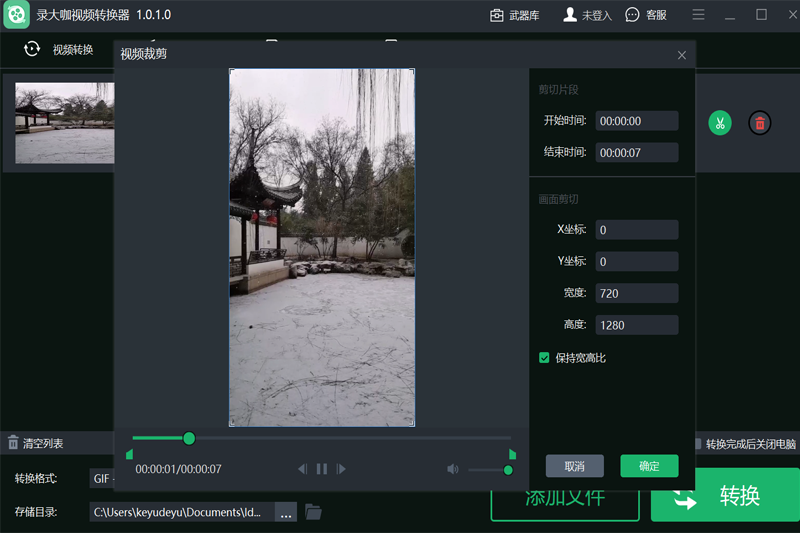Expand the 转换格式 GIF dropdown
This screenshot has height=533, width=800.
(x=103, y=479)
